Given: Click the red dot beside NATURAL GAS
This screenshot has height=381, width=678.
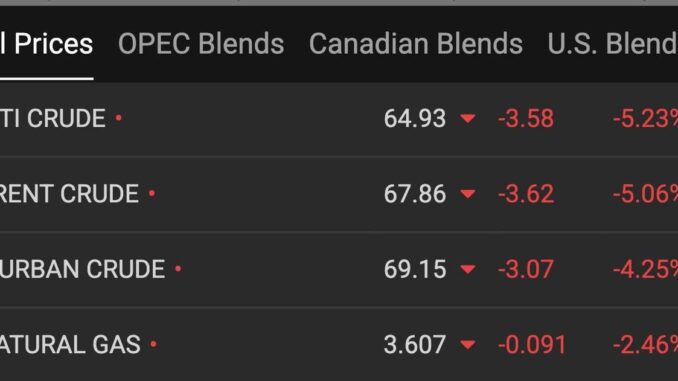Looking at the screenshot, I should point(154,344).
